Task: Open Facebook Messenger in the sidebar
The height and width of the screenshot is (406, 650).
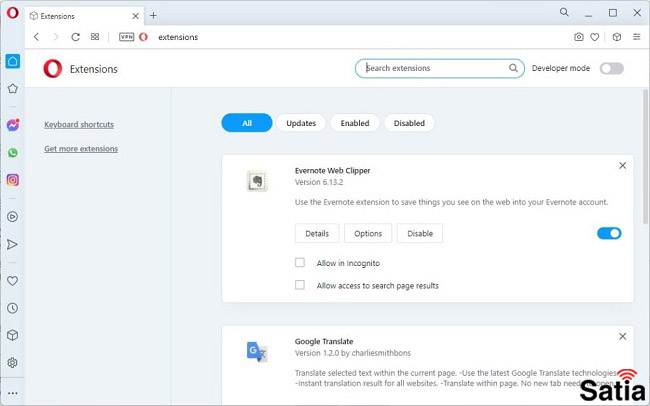Action: pos(12,125)
